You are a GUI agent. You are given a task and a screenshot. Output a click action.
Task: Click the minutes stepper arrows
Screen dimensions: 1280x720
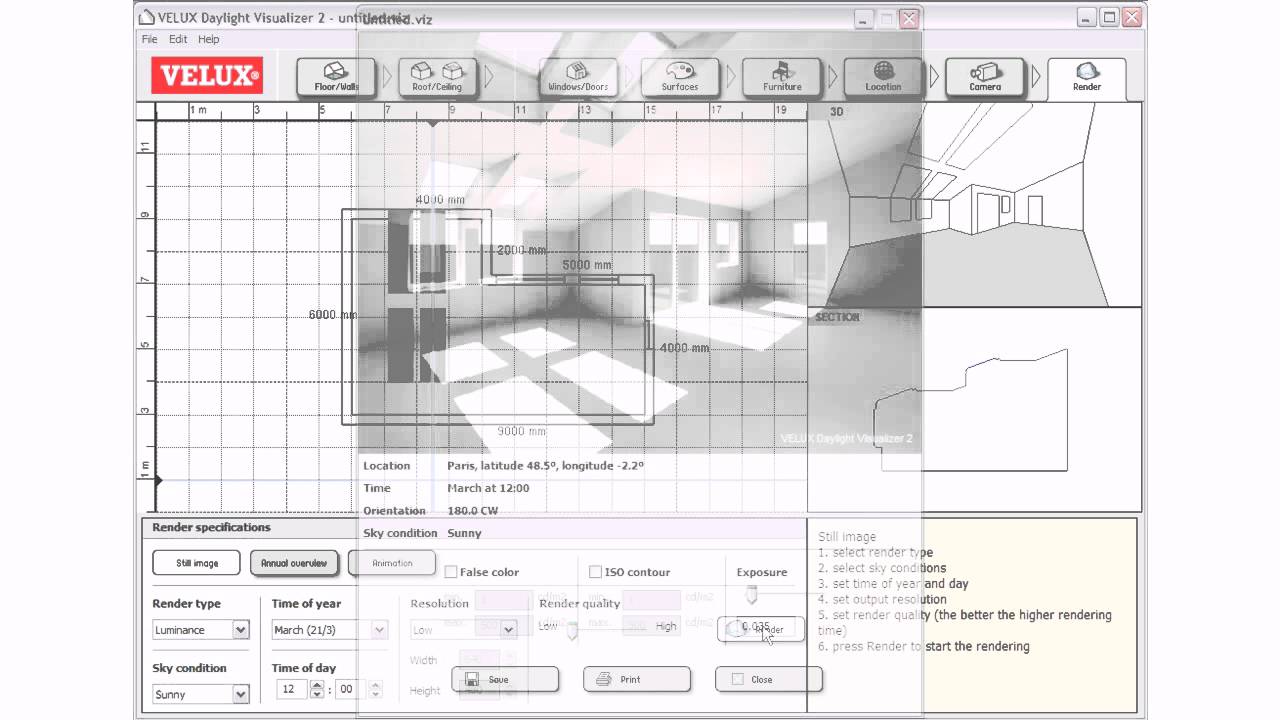coord(376,689)
